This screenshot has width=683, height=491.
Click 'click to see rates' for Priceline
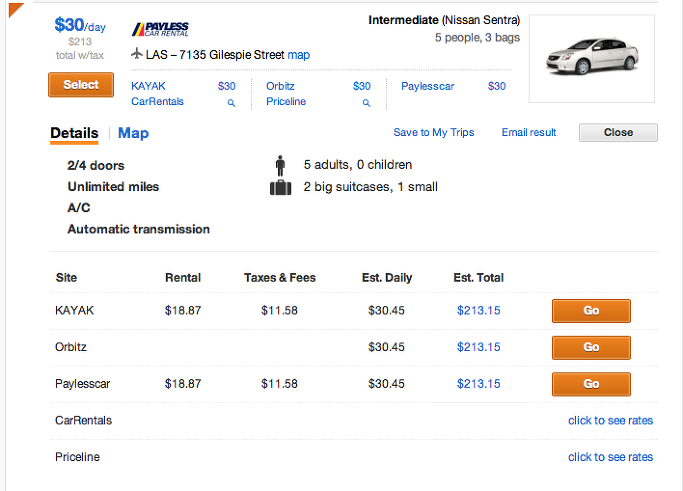610,457
